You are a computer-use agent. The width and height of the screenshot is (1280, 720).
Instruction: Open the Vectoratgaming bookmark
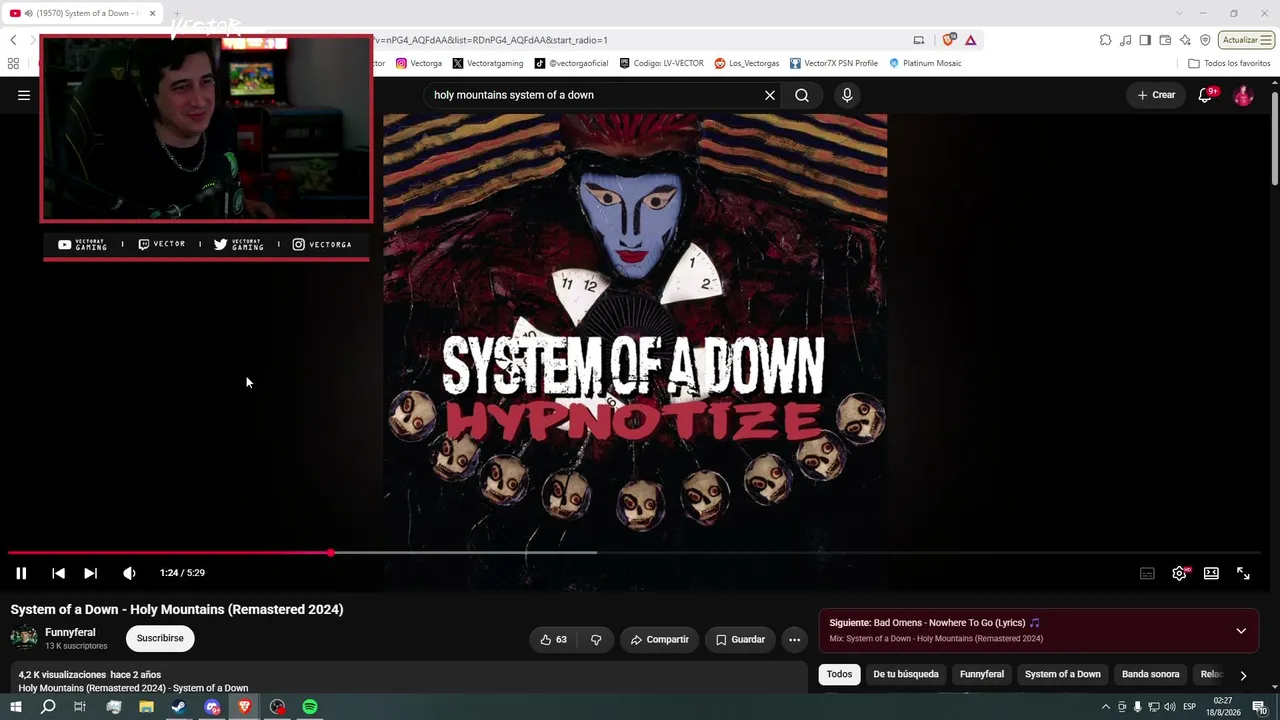click(488, 63)
